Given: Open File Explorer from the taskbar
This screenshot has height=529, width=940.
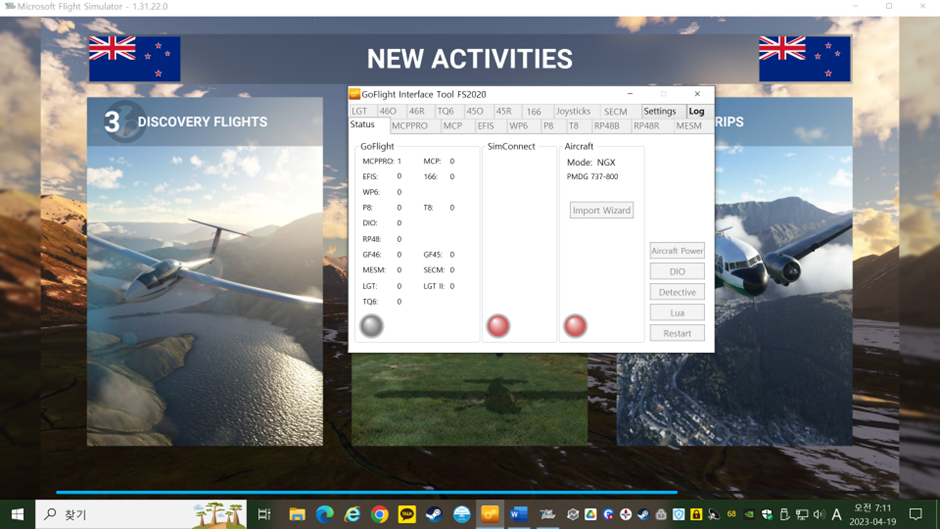Looking at the screenshot, I should (x=297, y=515).
